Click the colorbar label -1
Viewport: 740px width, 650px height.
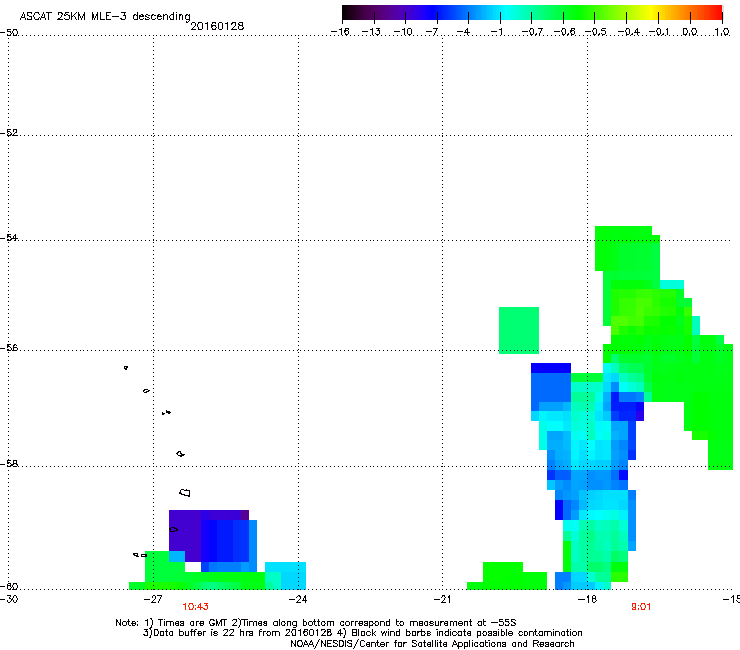click(x=497, y=32)
